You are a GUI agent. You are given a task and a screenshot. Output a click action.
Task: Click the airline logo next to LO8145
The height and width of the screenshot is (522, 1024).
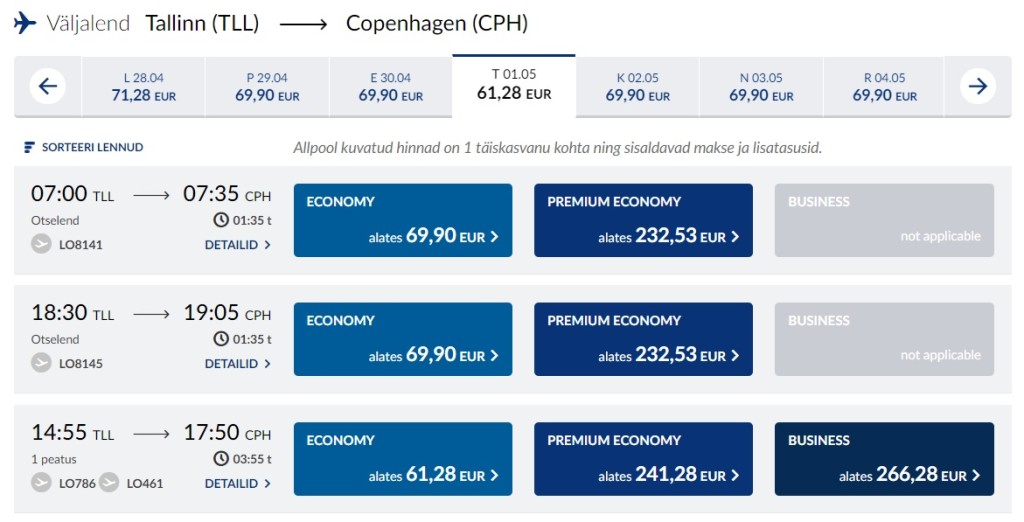pos(41,363)
